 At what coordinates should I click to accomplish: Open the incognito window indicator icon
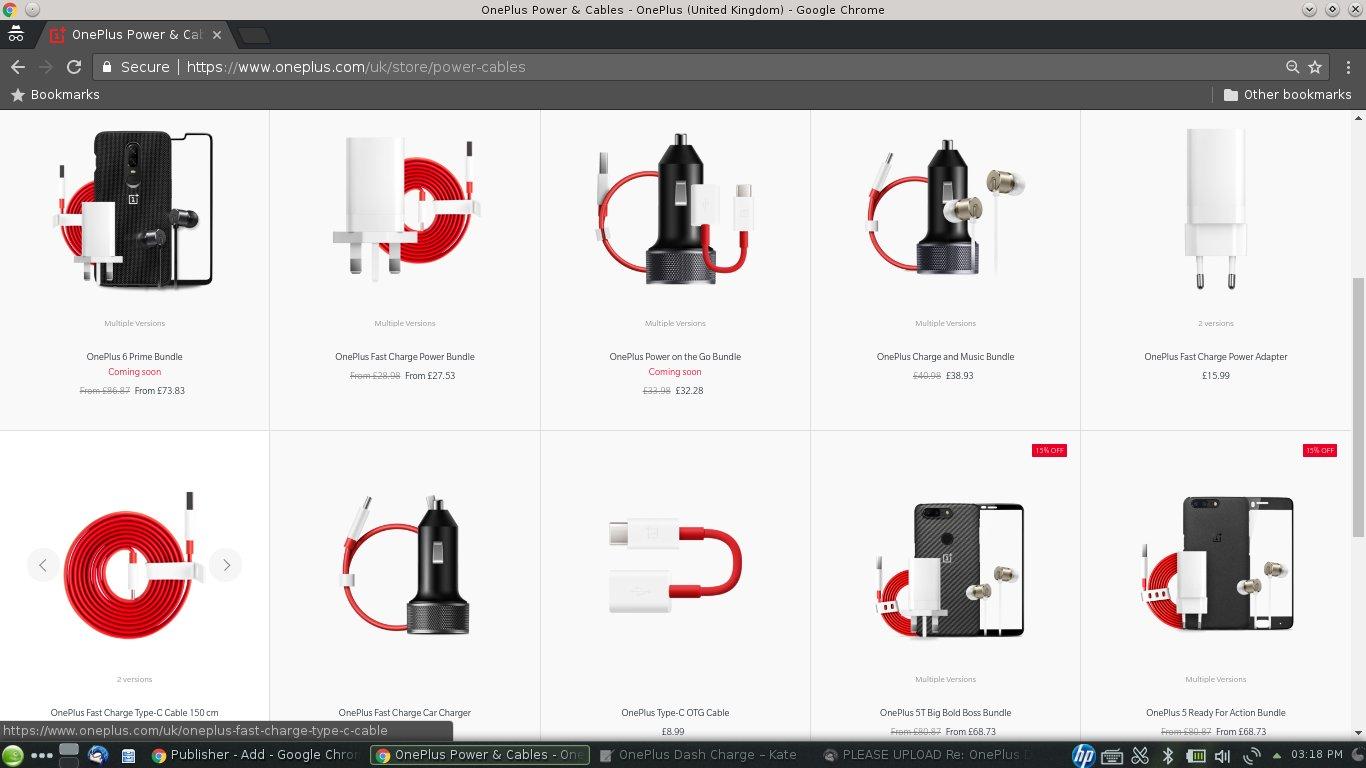coord(15,34)
